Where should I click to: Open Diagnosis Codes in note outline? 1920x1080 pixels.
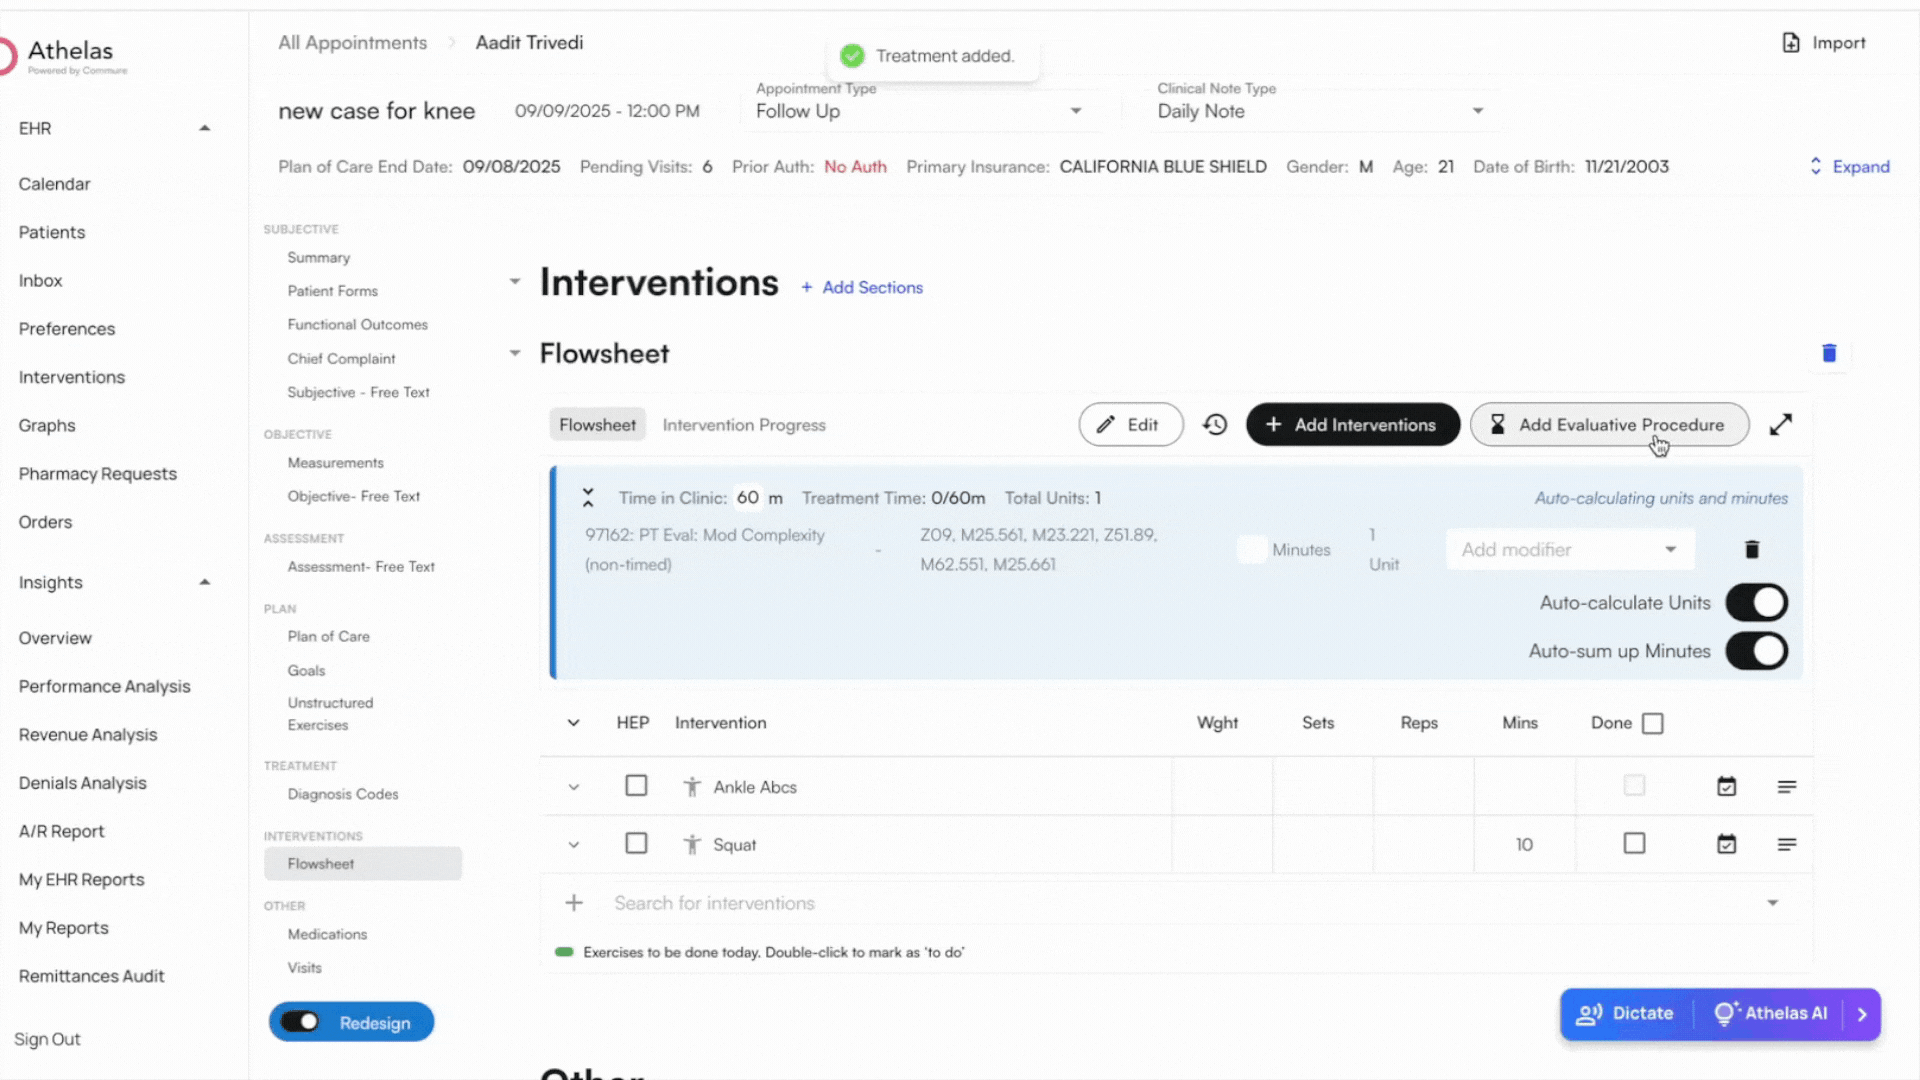click(343, 794)
